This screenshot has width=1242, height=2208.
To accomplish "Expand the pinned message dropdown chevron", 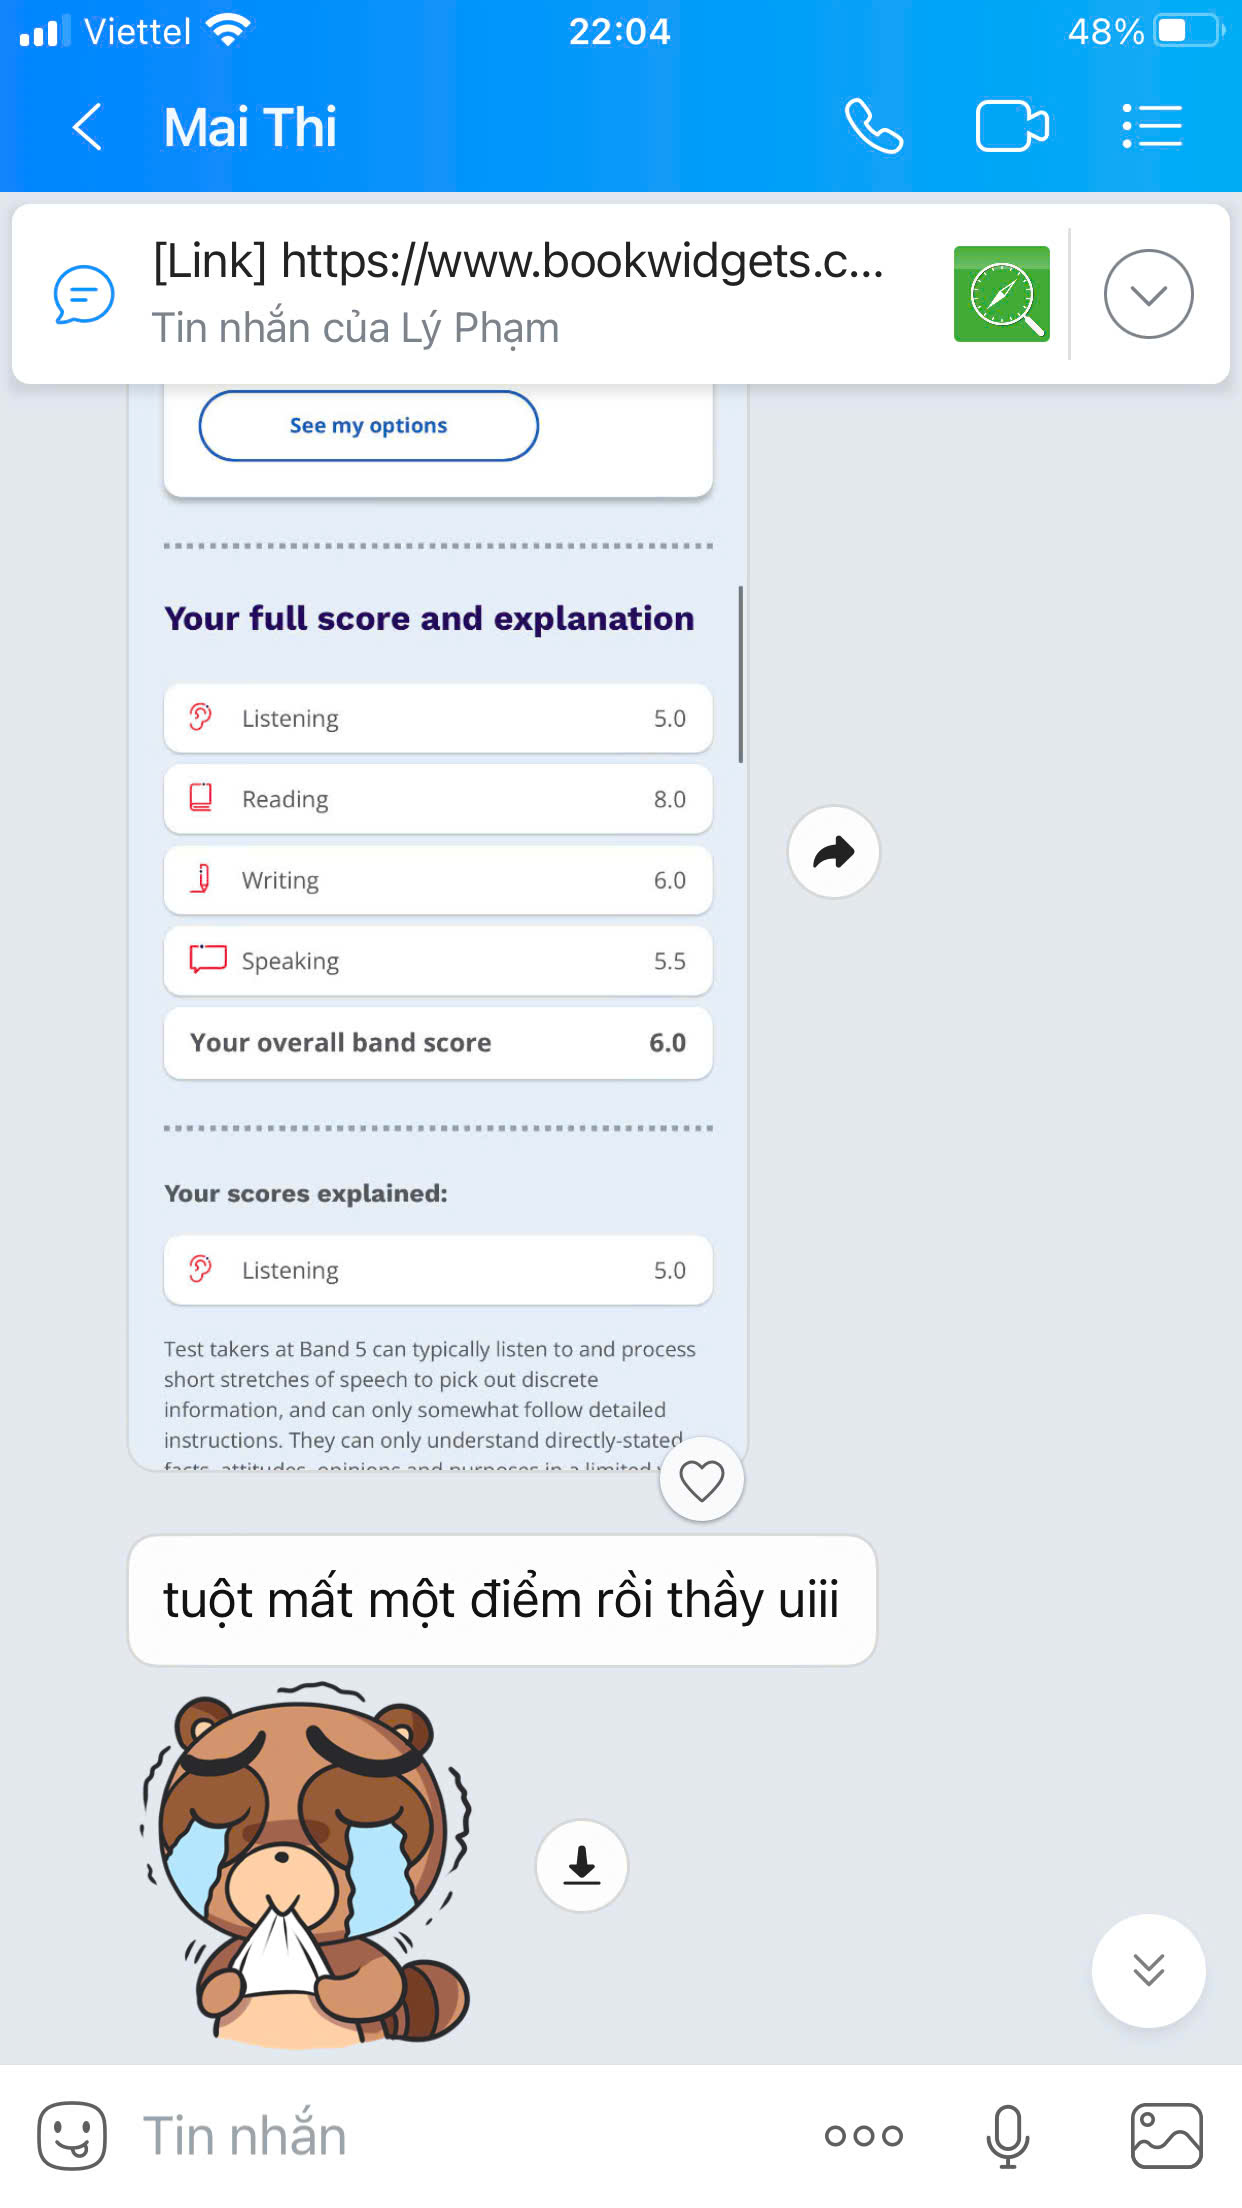I will click(1148, 294).
